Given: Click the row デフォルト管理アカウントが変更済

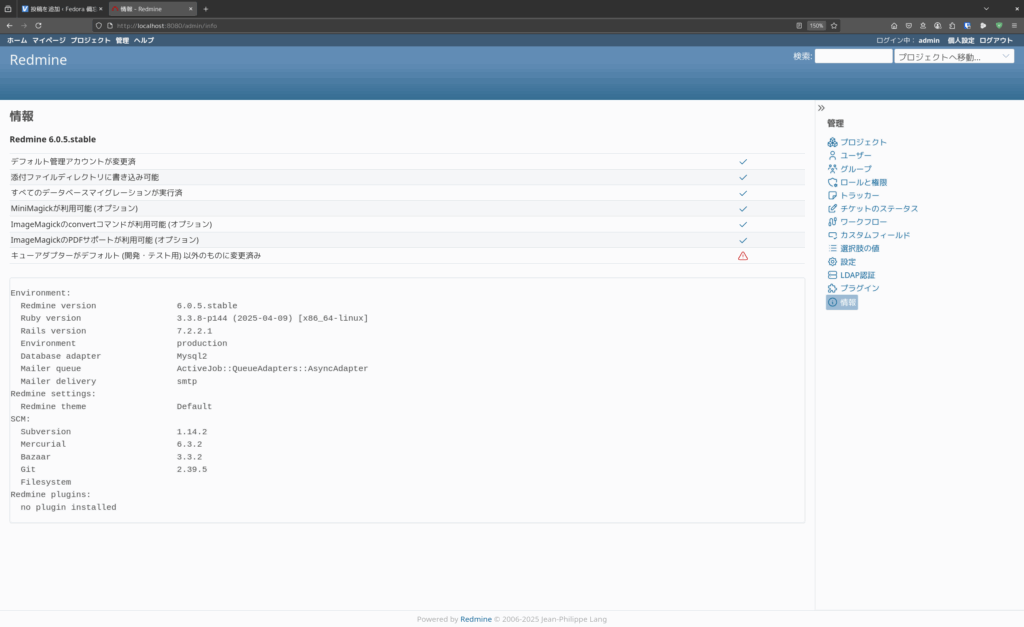Looking at the screenshot, I should pyautogui.click(x=407, y=161).
